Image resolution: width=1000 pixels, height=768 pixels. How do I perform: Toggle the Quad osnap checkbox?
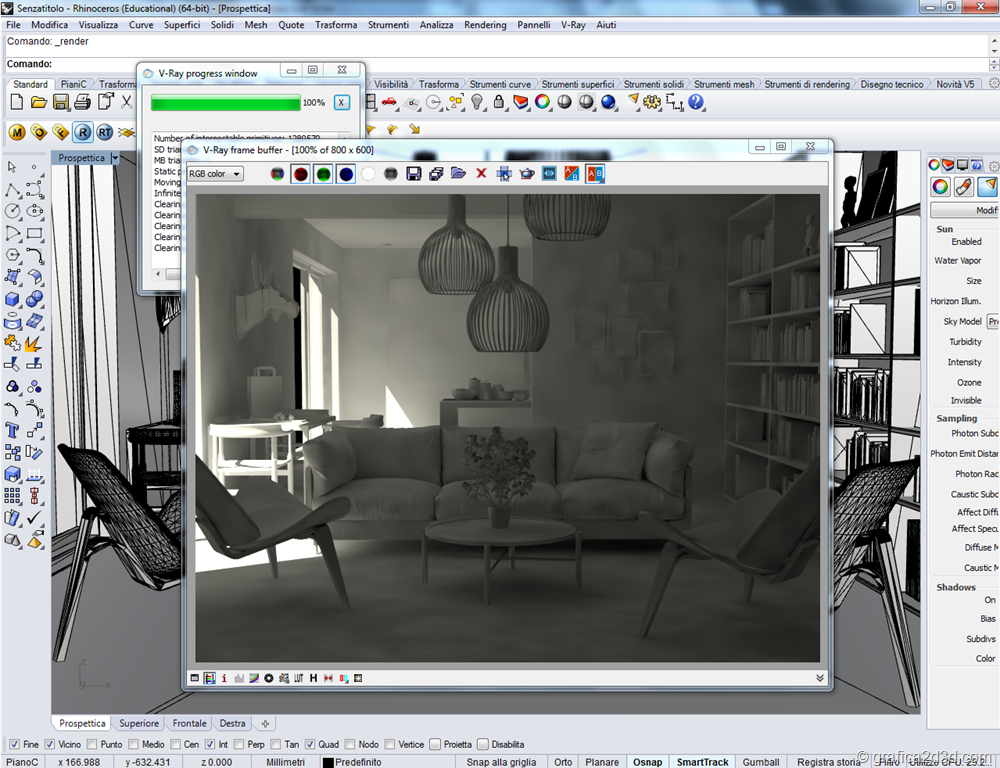310,744
